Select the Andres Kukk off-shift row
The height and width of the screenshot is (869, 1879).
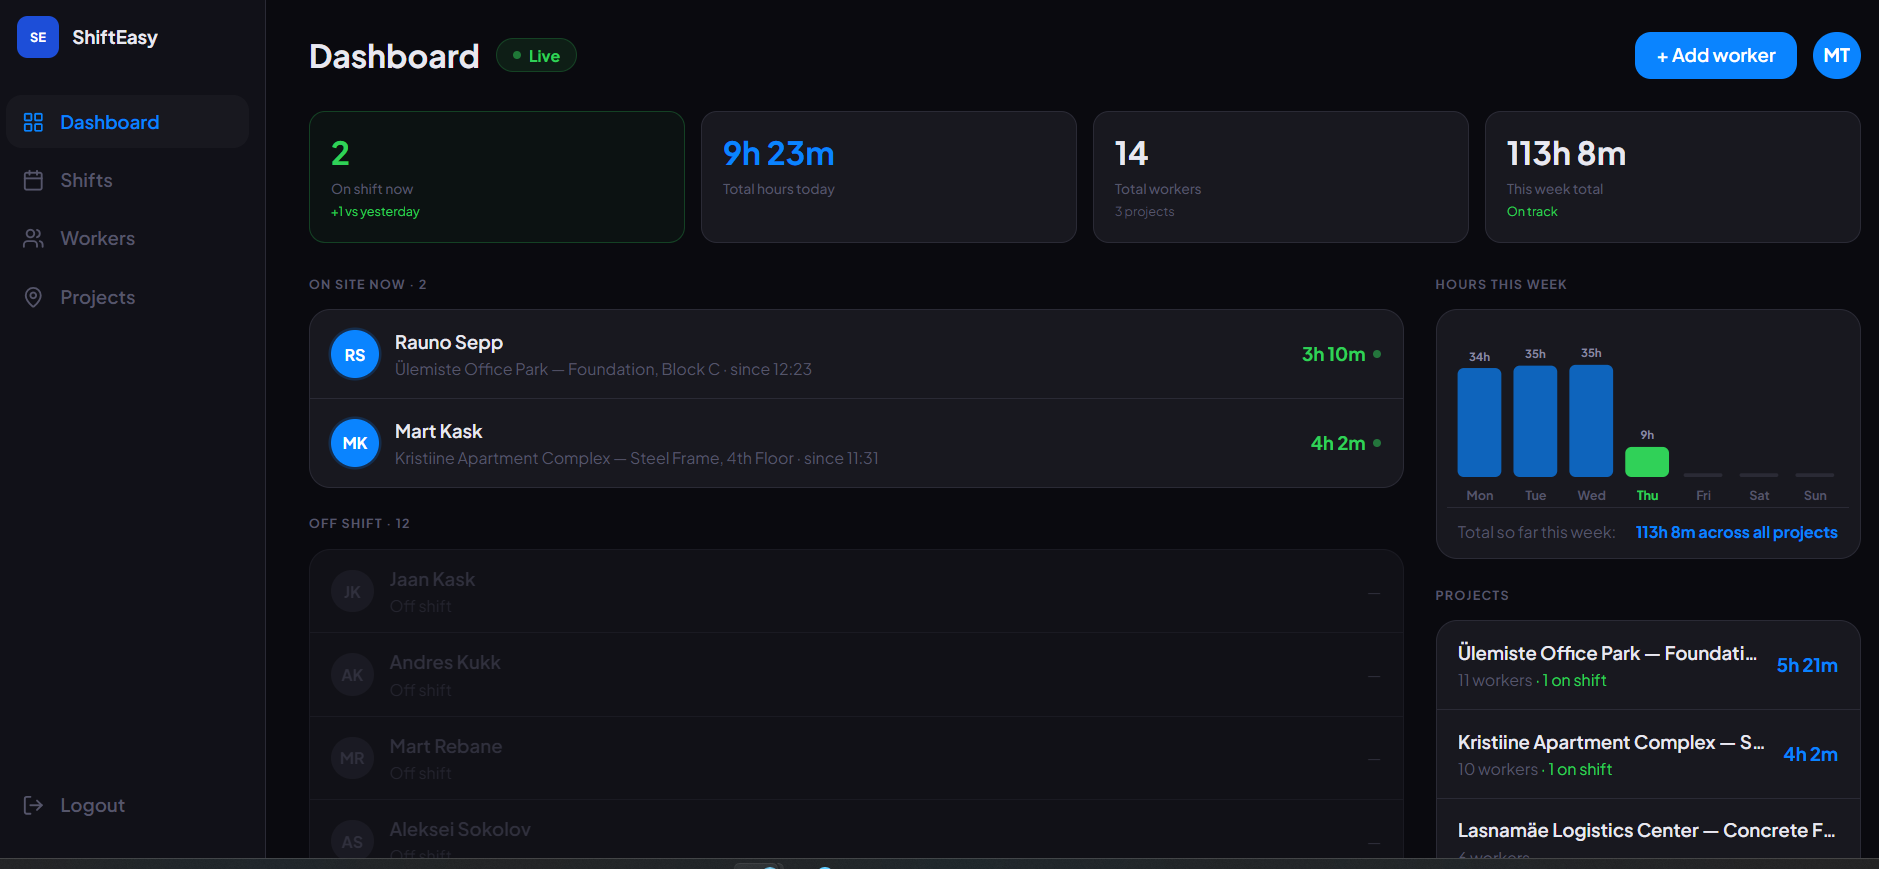[856, 675]
